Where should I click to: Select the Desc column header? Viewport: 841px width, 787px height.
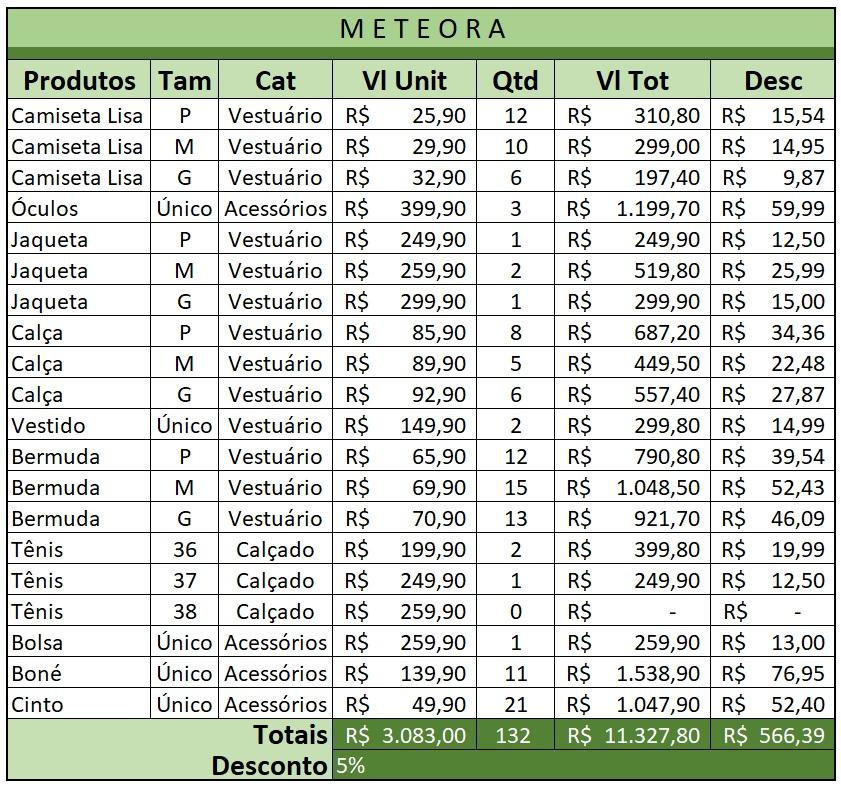[773, 80]
